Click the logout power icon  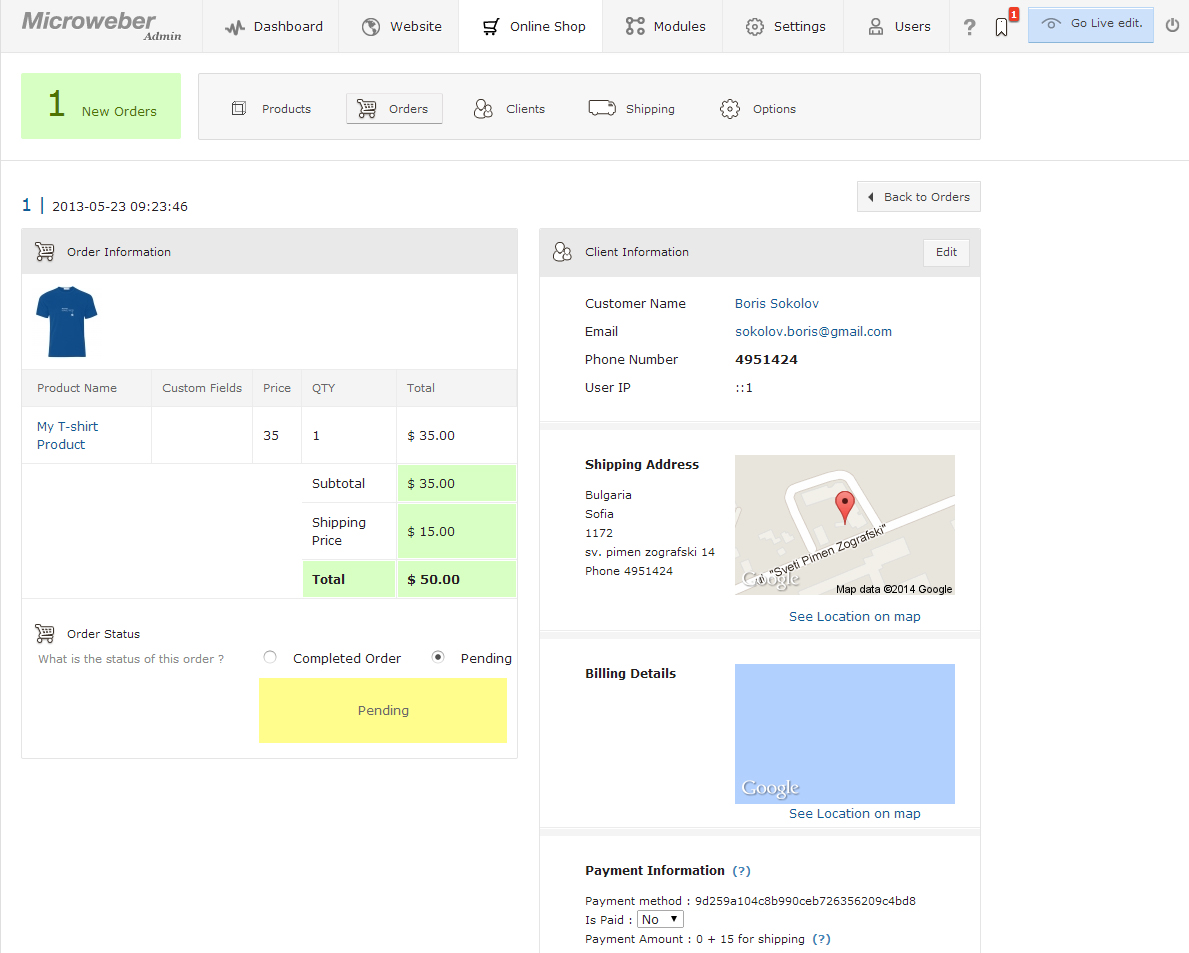pos(1172,24)
